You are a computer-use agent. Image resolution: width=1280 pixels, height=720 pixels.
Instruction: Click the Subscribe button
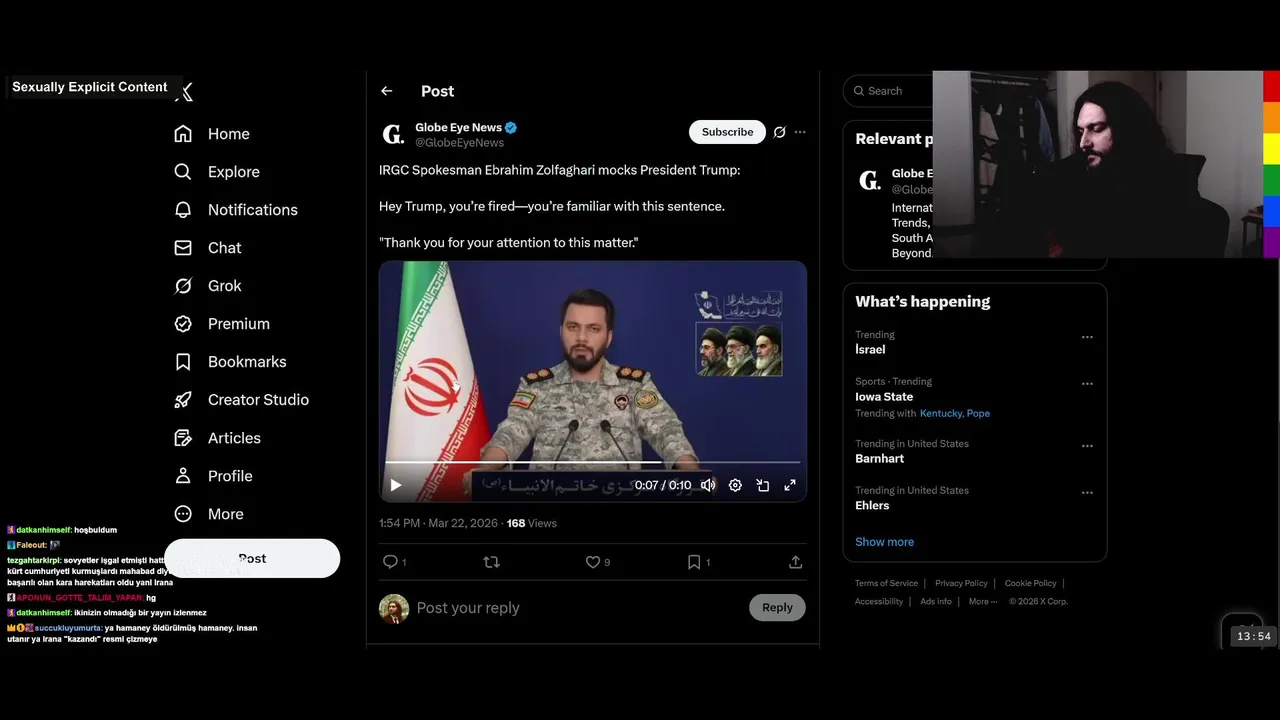click(727, 132)
